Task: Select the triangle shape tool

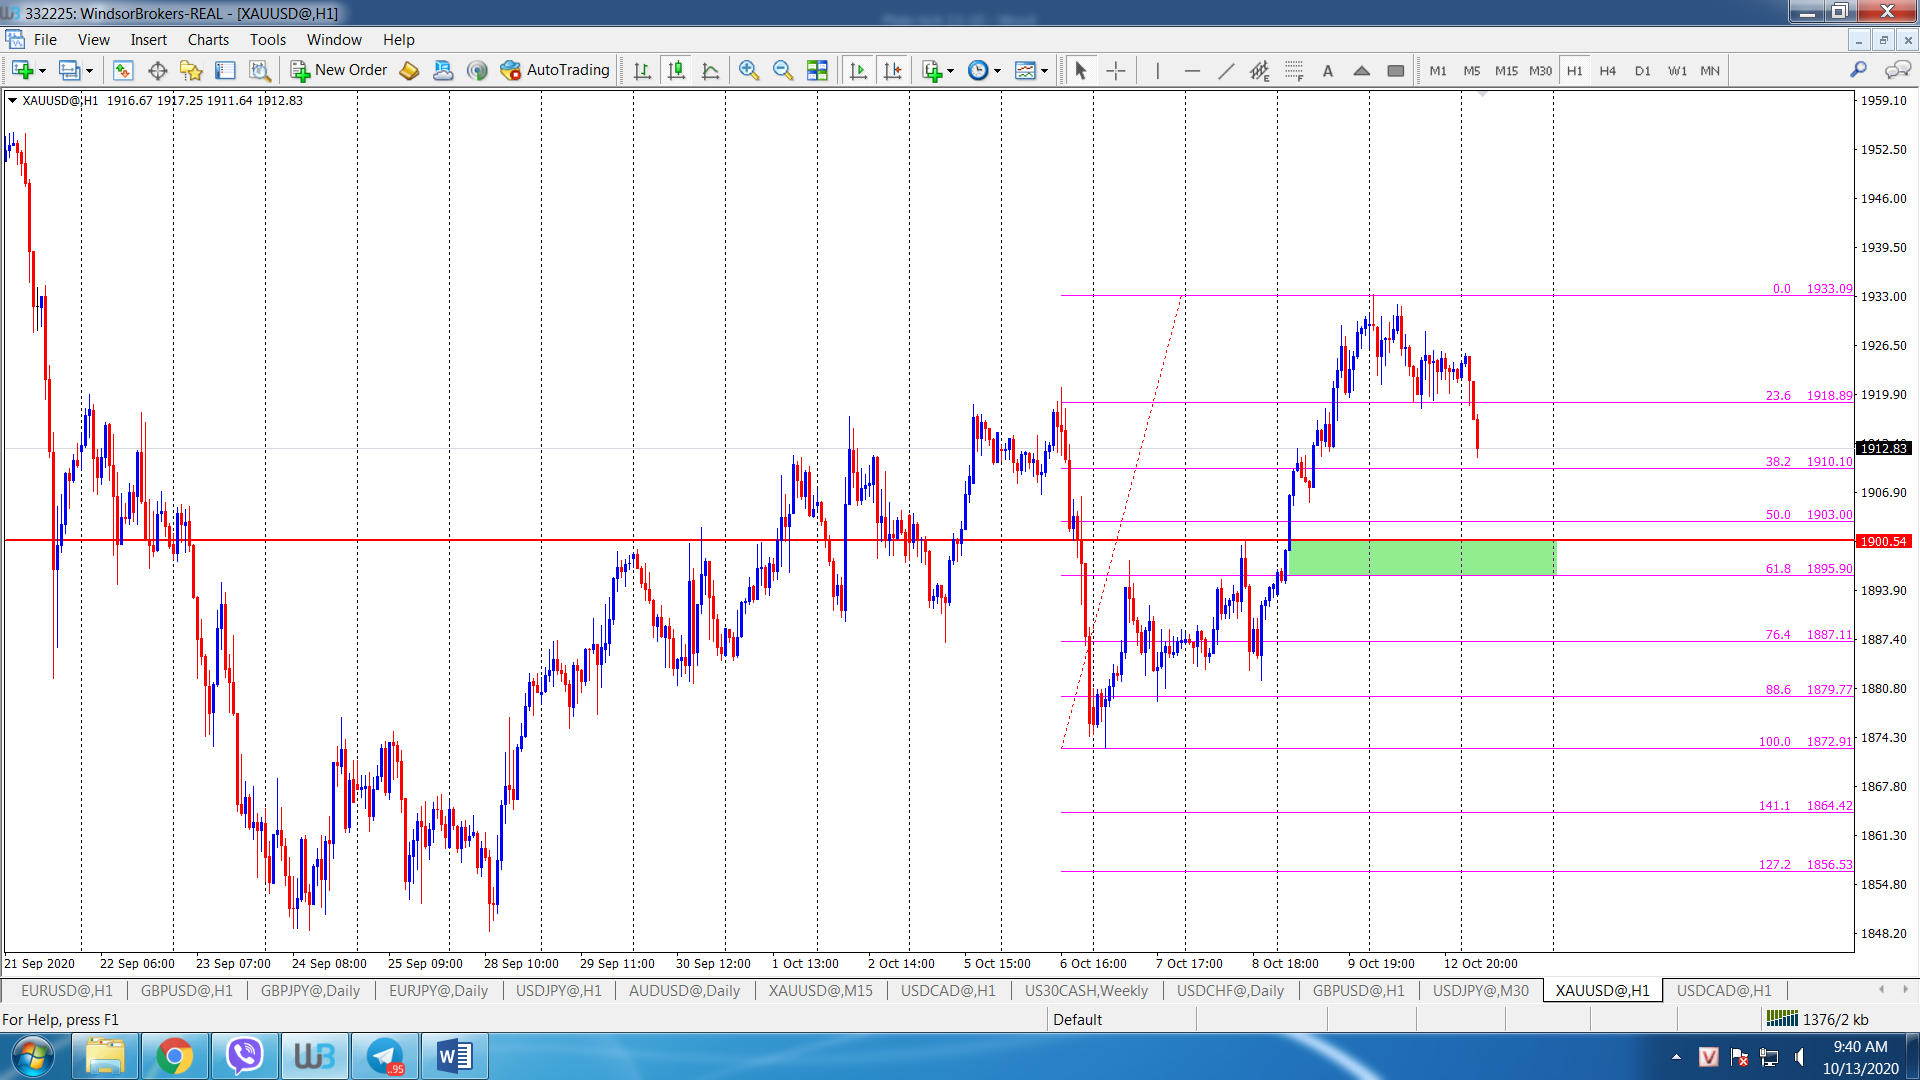Action: point(1362,70)
